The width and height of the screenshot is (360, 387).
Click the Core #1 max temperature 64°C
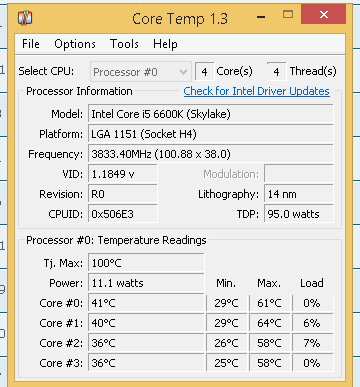(270, 323)
